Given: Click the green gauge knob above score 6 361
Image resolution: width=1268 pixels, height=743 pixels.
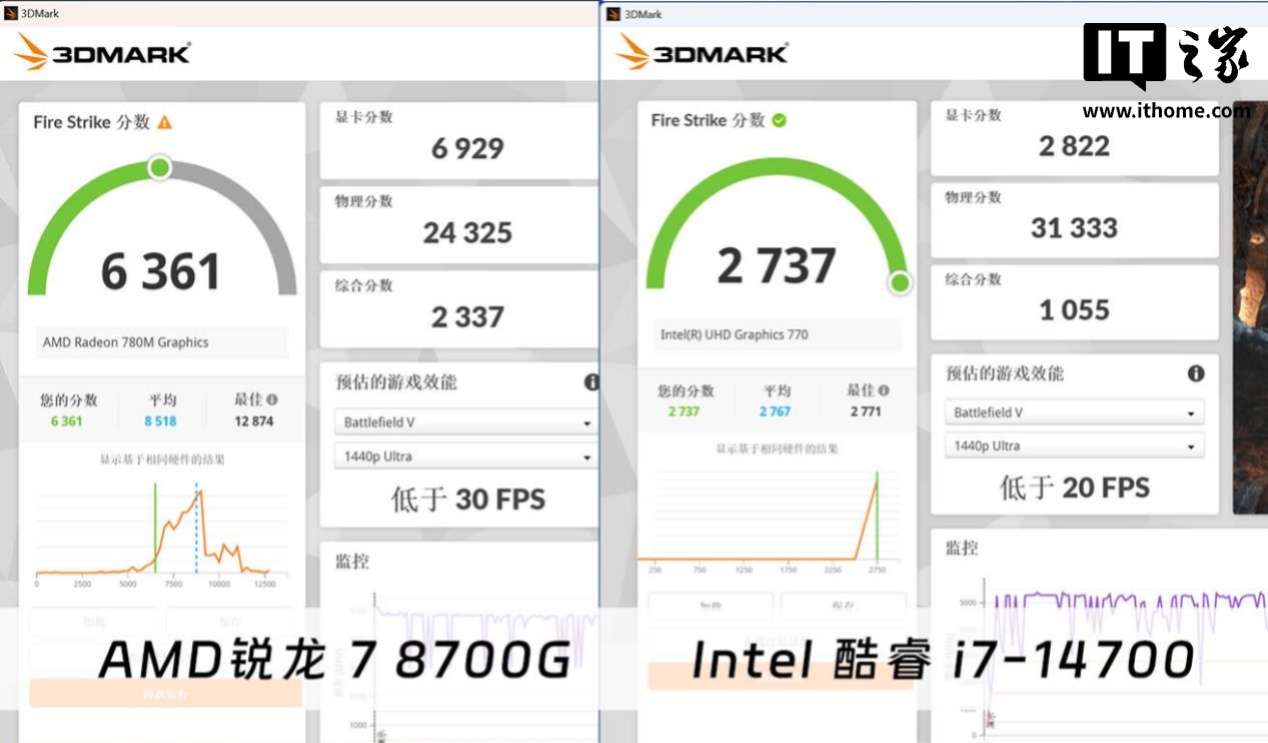Looking at the screenshot, I should pyautogui.click(x=159, y=167).
